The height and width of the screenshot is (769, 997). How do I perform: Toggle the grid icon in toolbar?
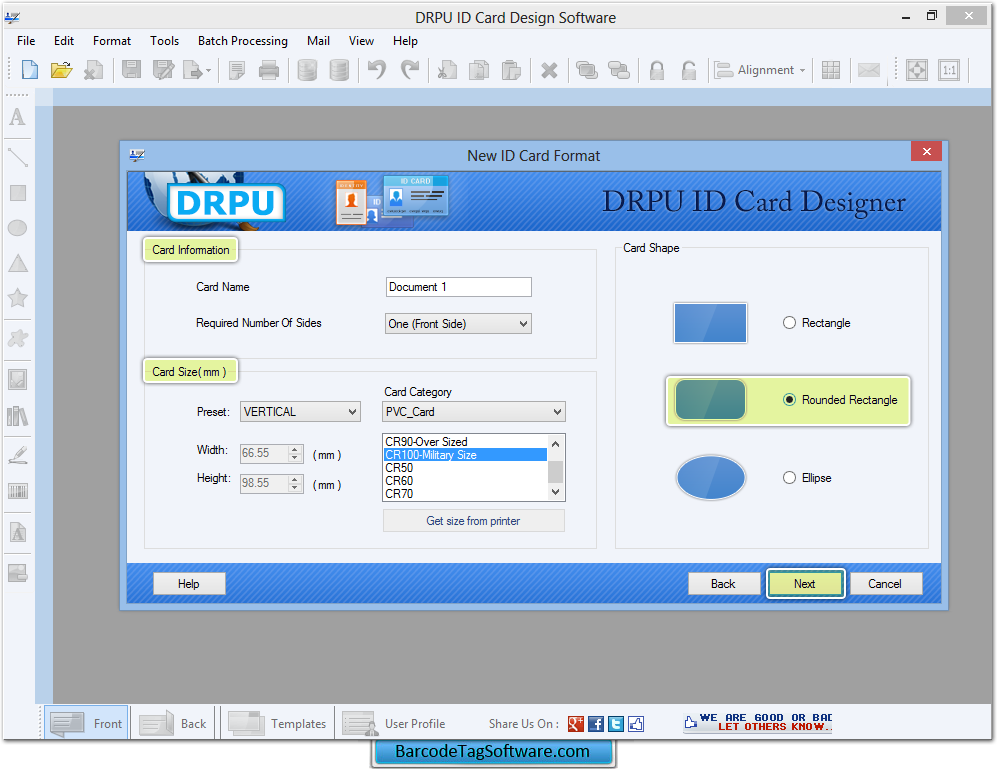pyautogui.click(x=831, y=70)
